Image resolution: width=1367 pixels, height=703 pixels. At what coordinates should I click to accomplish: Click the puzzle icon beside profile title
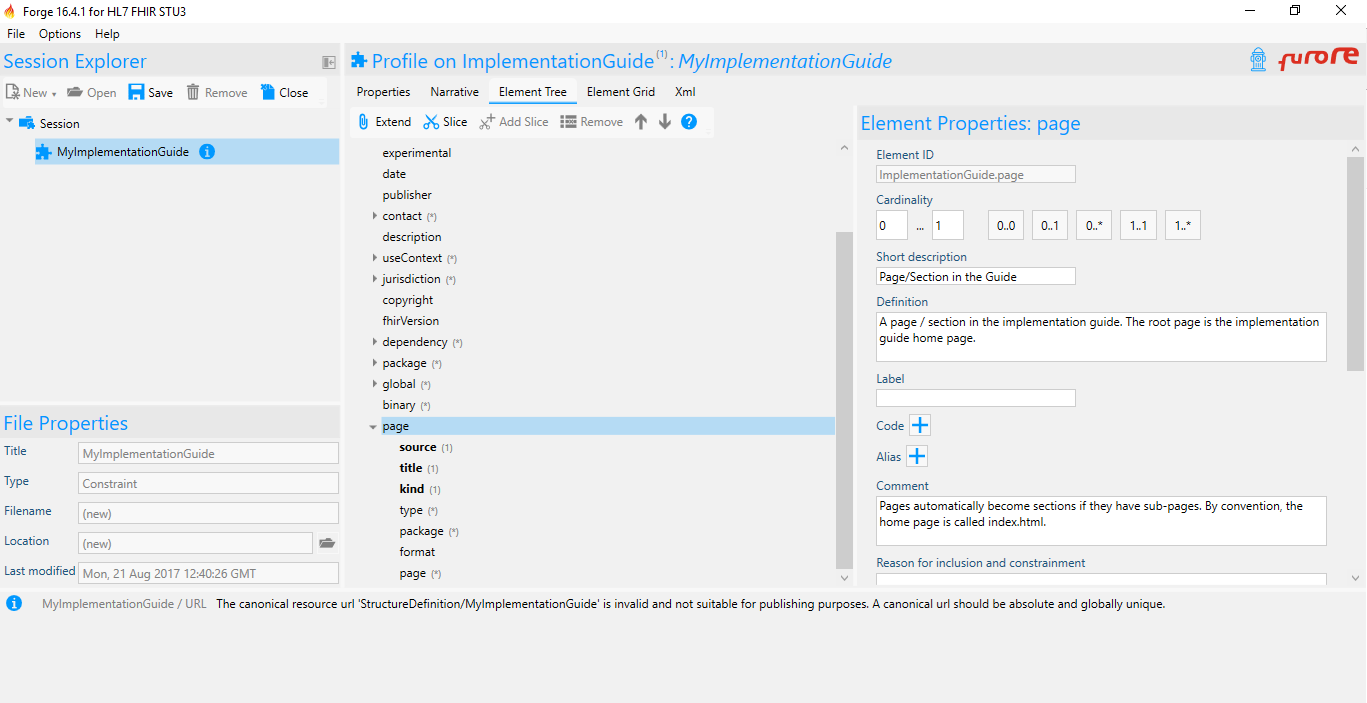(359, 61)
